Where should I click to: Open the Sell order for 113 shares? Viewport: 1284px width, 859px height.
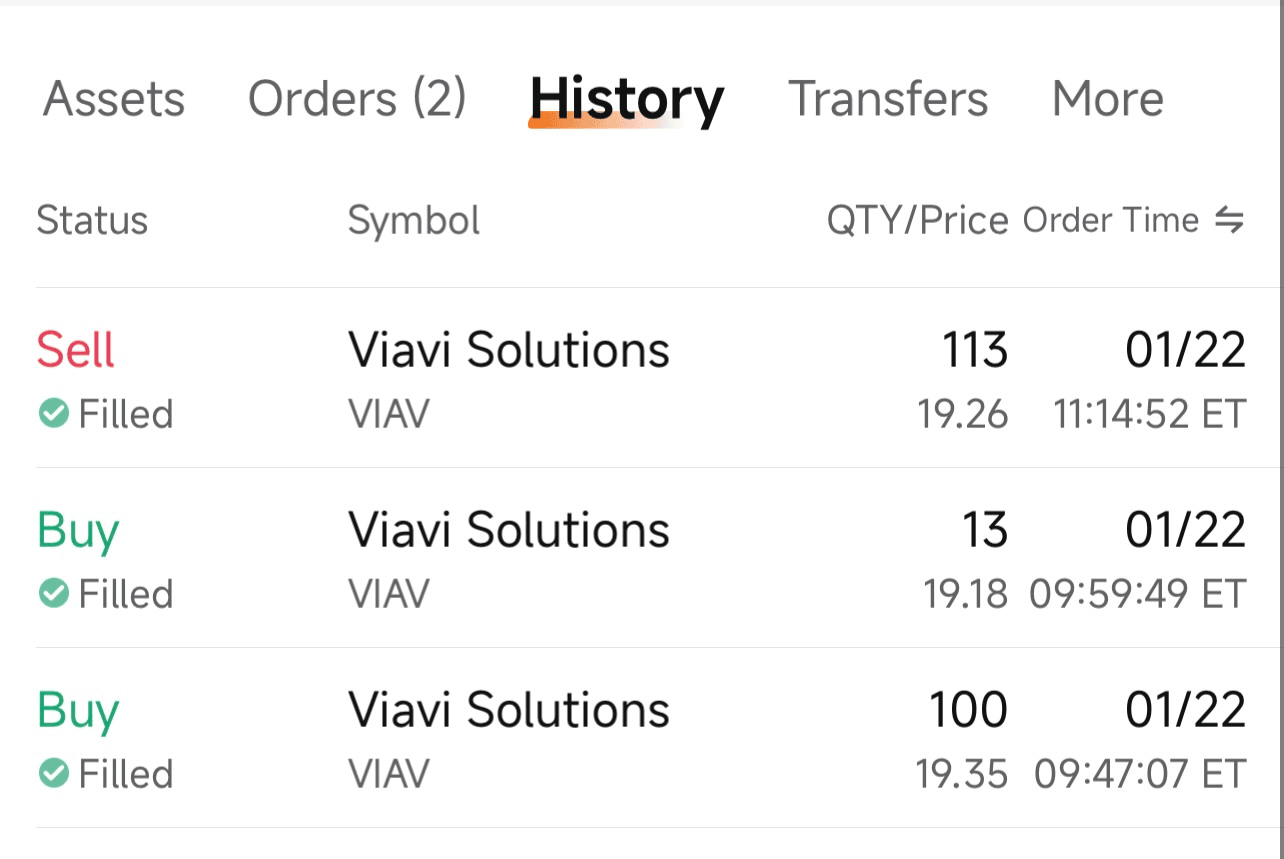[640, 379]
